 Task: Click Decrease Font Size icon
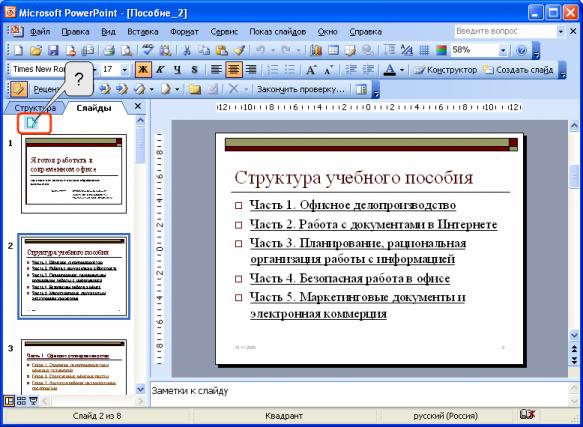coord(329,70)
